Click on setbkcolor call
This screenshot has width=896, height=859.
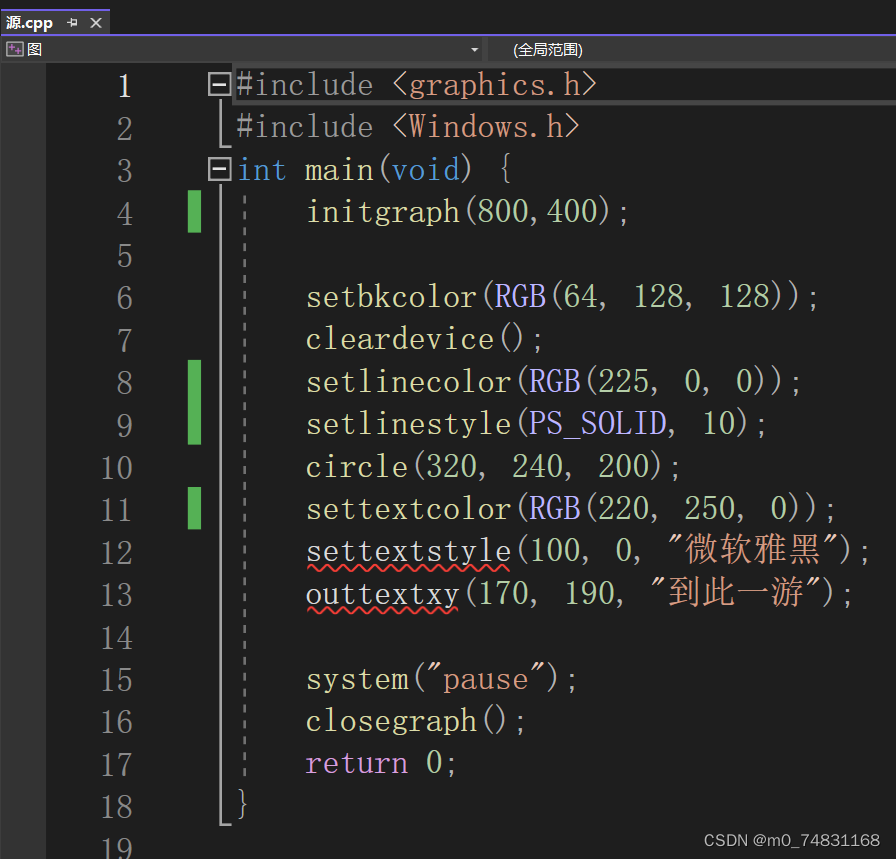pyautogui.click(x=391, y=297)
